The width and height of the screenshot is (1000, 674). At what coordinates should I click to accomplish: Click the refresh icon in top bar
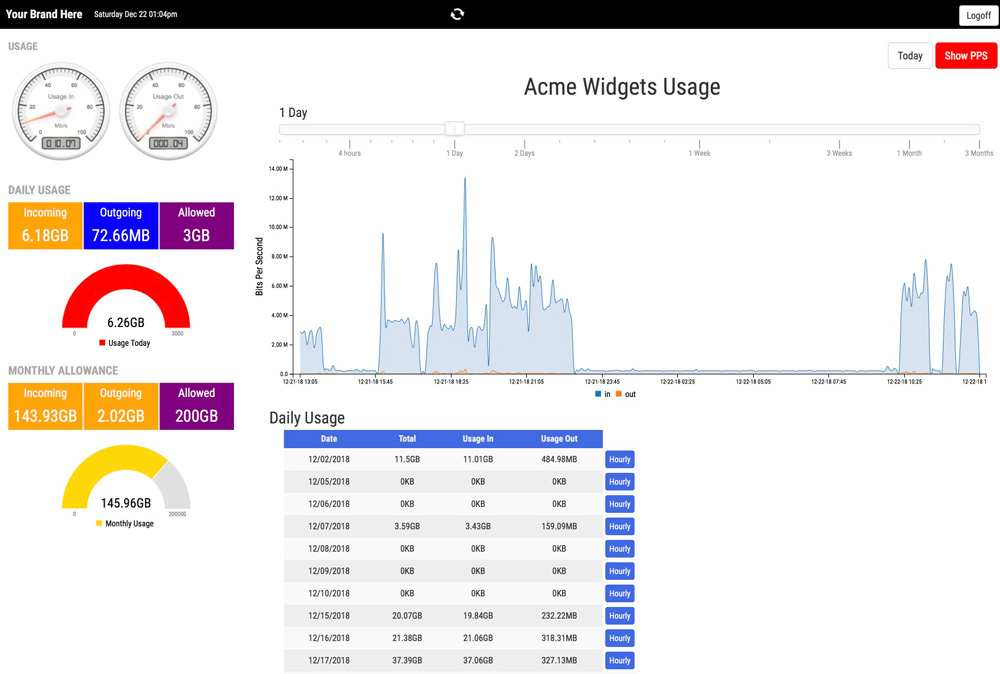[x=457, y=14]
